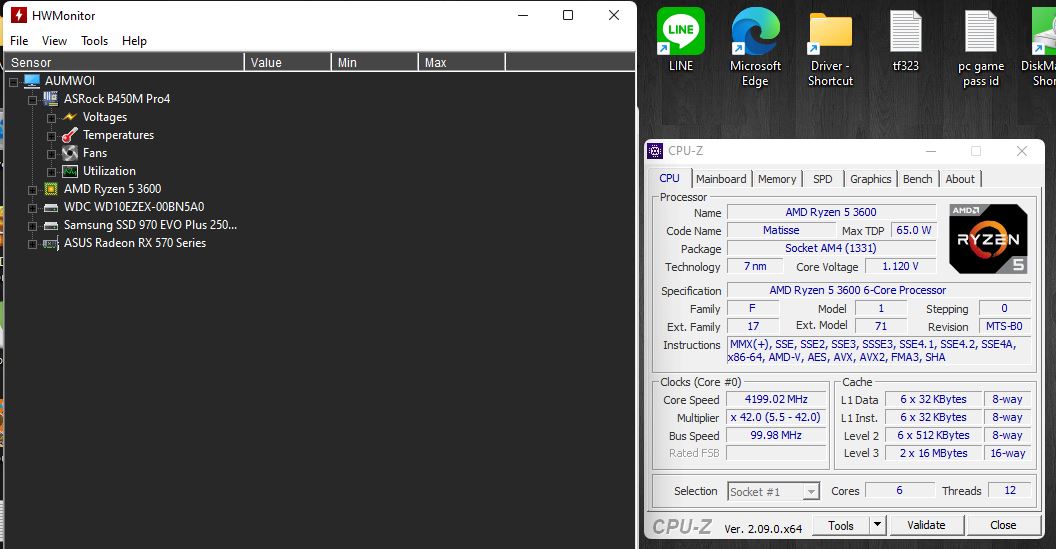Click the ASUS Radeon RX 570 card icon

tap(51, 243)
